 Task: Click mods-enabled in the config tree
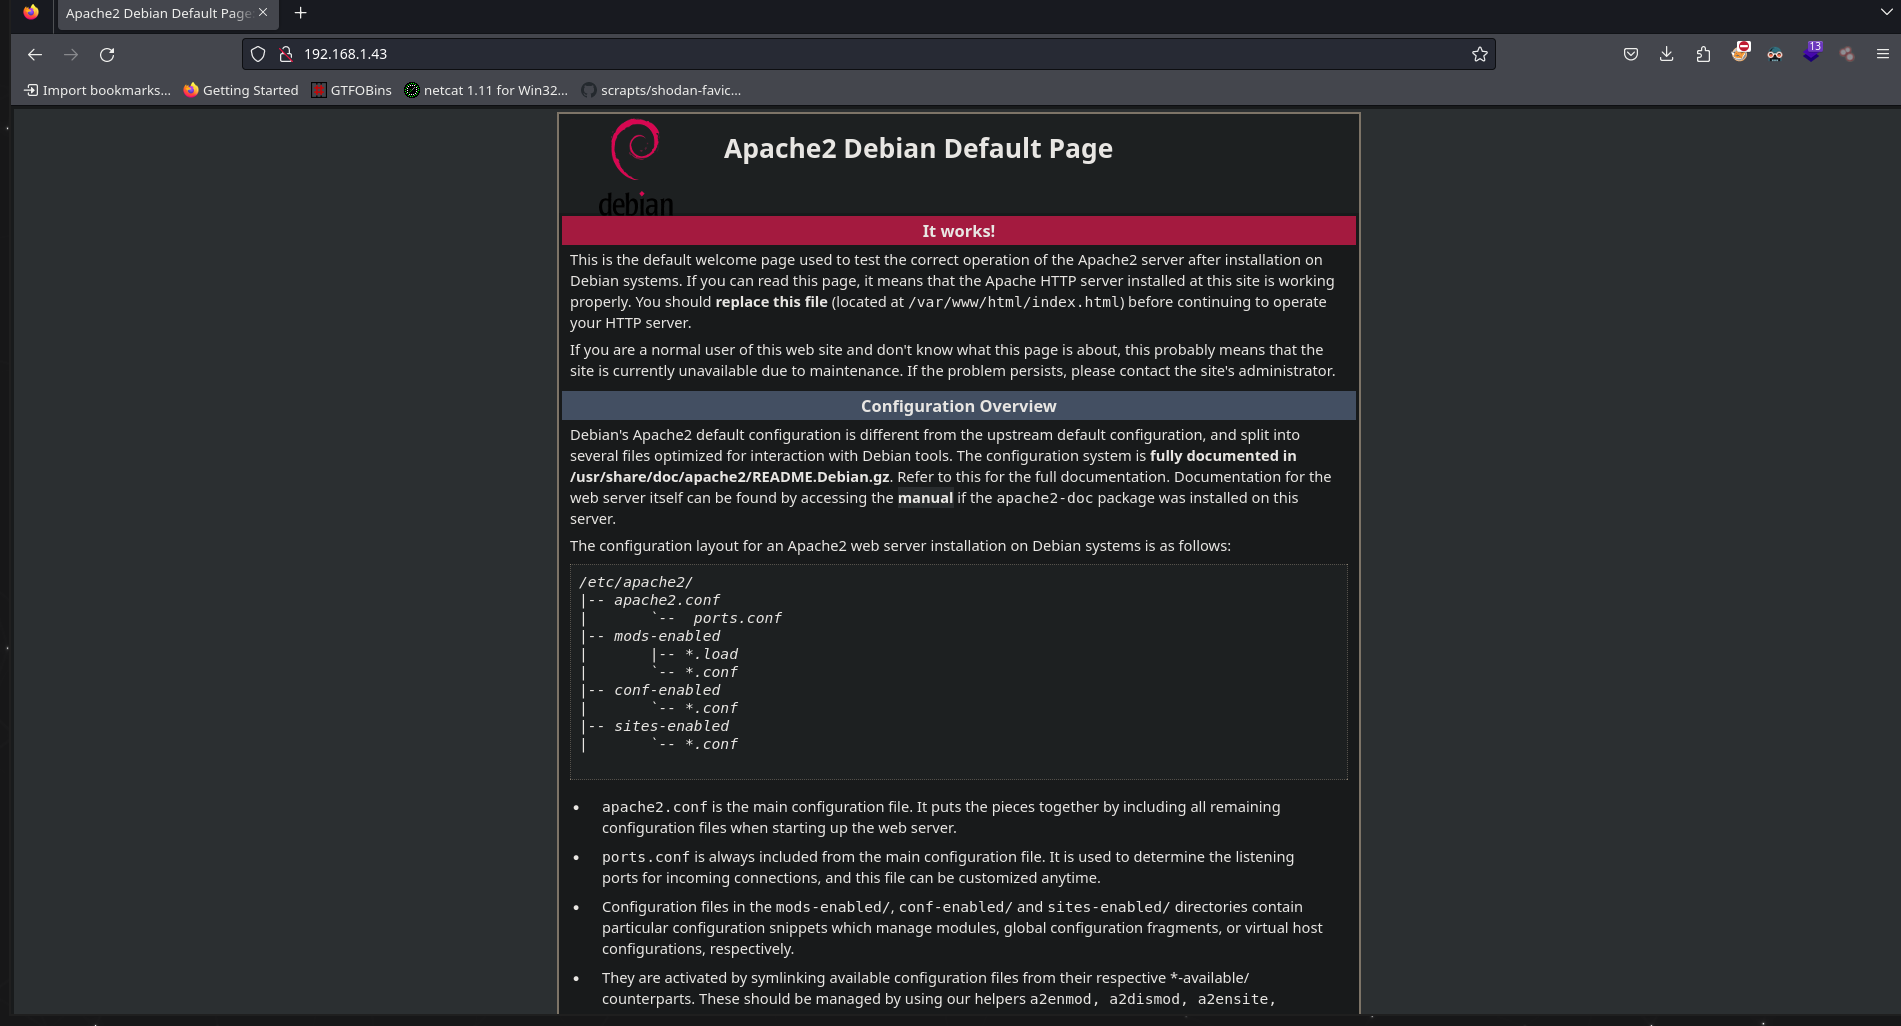667,636
